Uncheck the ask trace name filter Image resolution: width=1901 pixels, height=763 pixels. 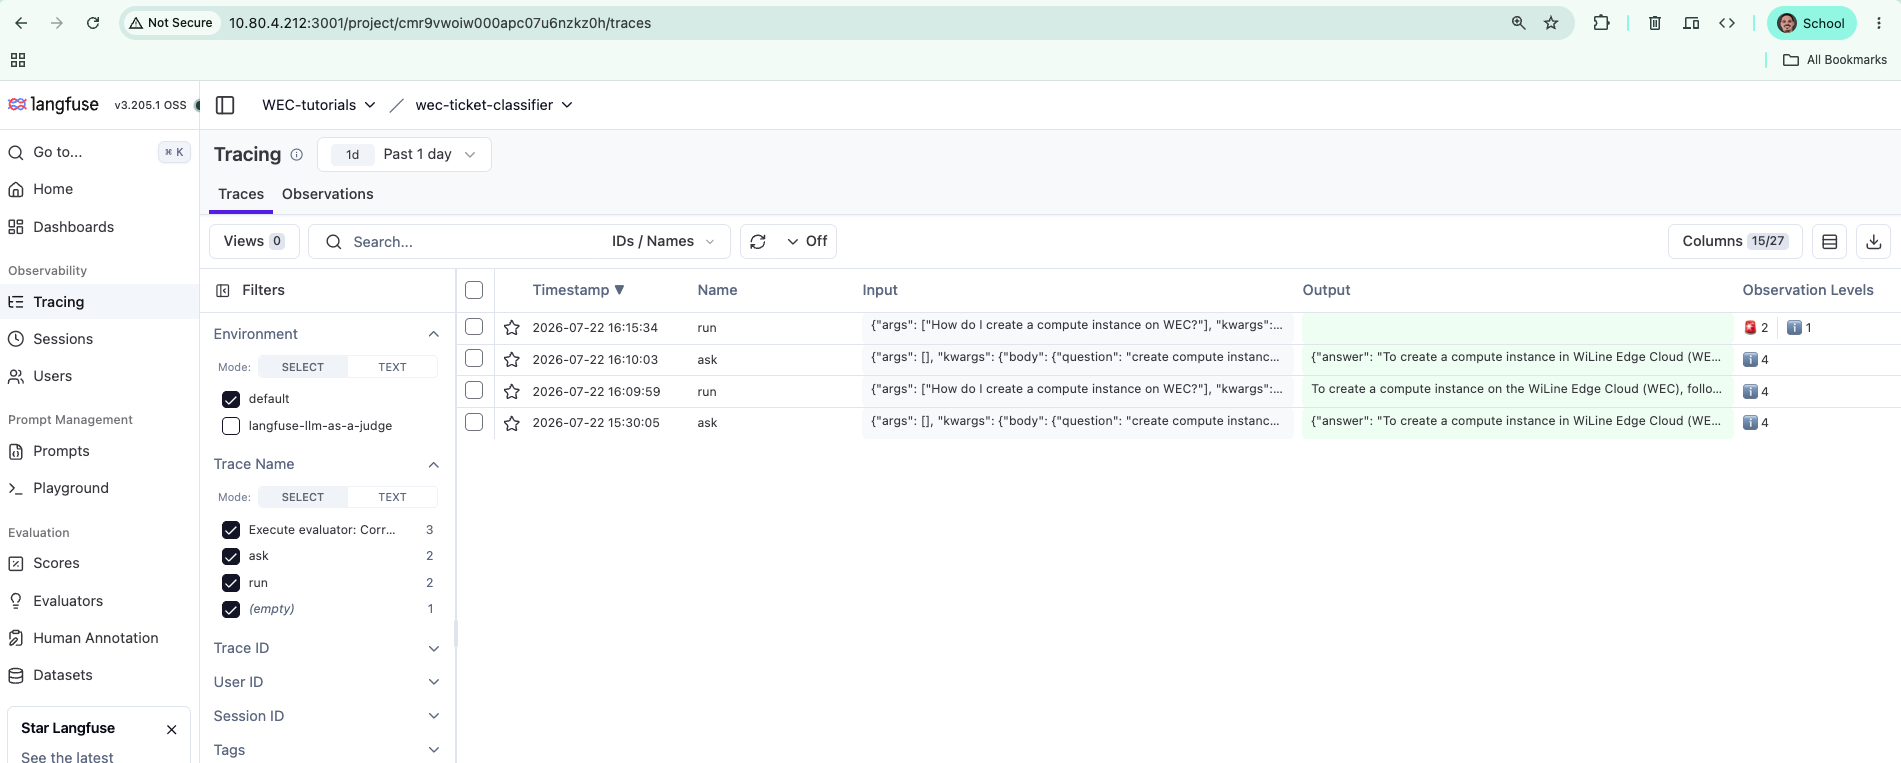(x=231, y=556)
